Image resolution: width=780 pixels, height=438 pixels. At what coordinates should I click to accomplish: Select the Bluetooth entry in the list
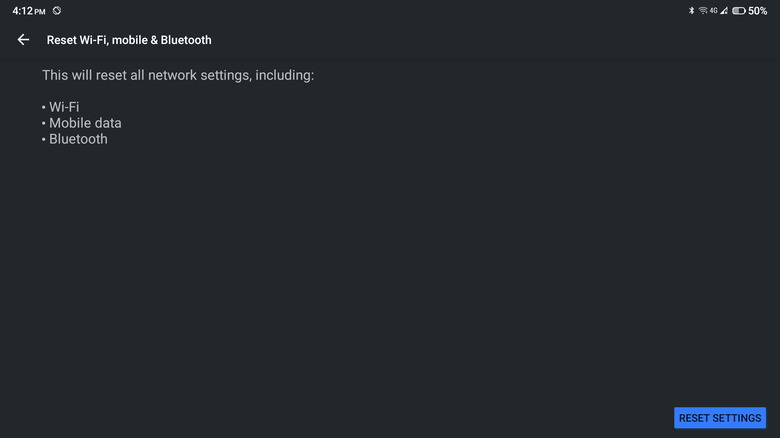coord(78,139)
